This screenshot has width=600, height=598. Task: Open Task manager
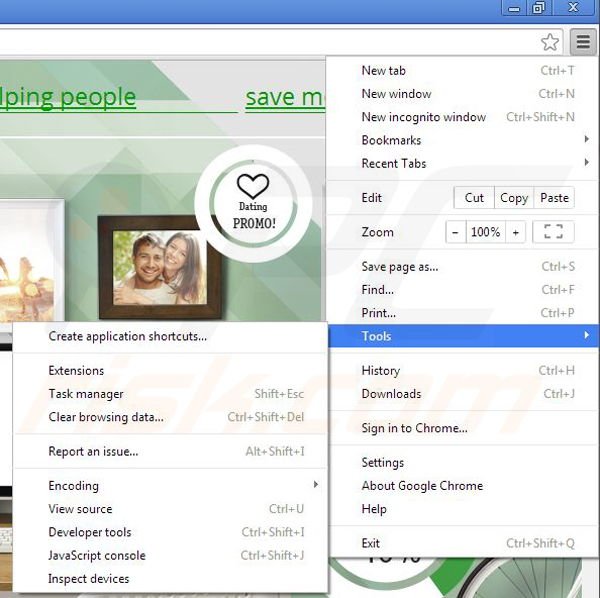(170, 394)
